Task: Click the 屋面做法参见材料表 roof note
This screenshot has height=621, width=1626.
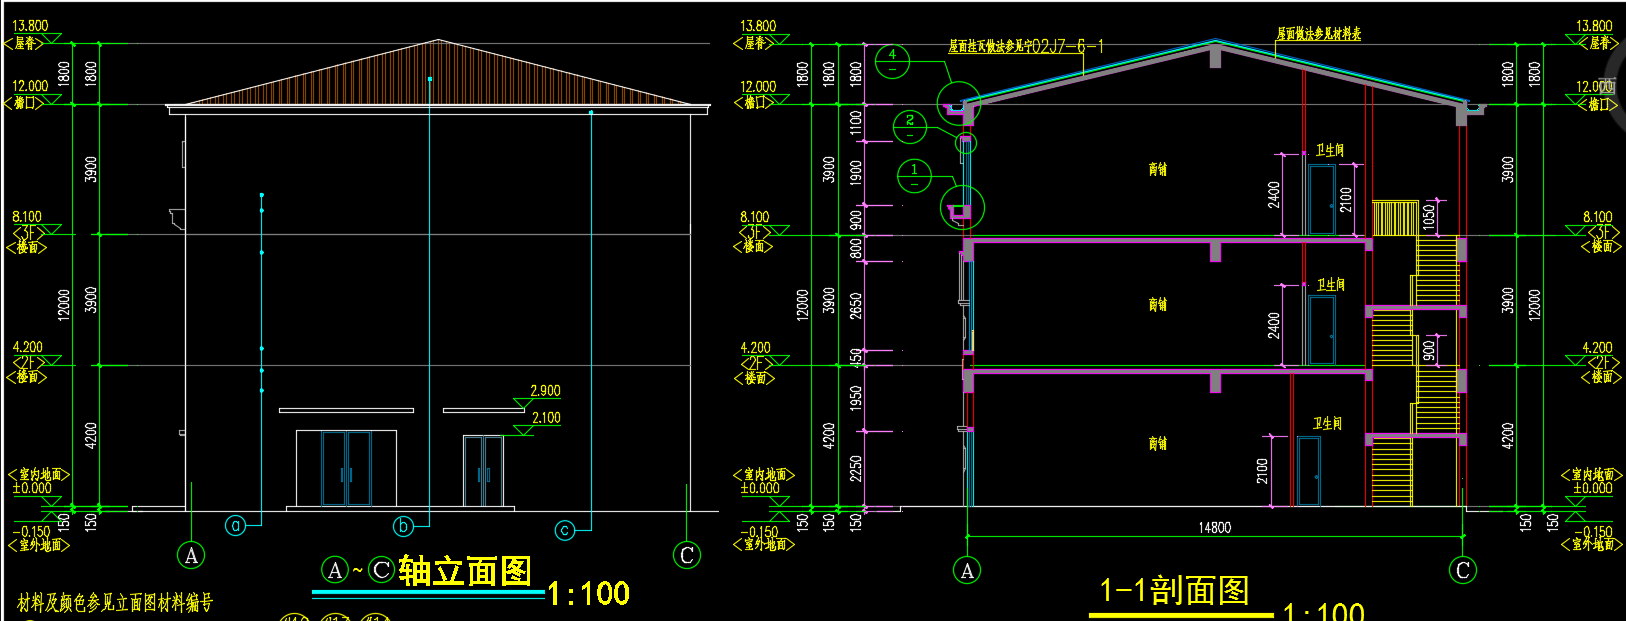Action: [x=1318, y=34]
